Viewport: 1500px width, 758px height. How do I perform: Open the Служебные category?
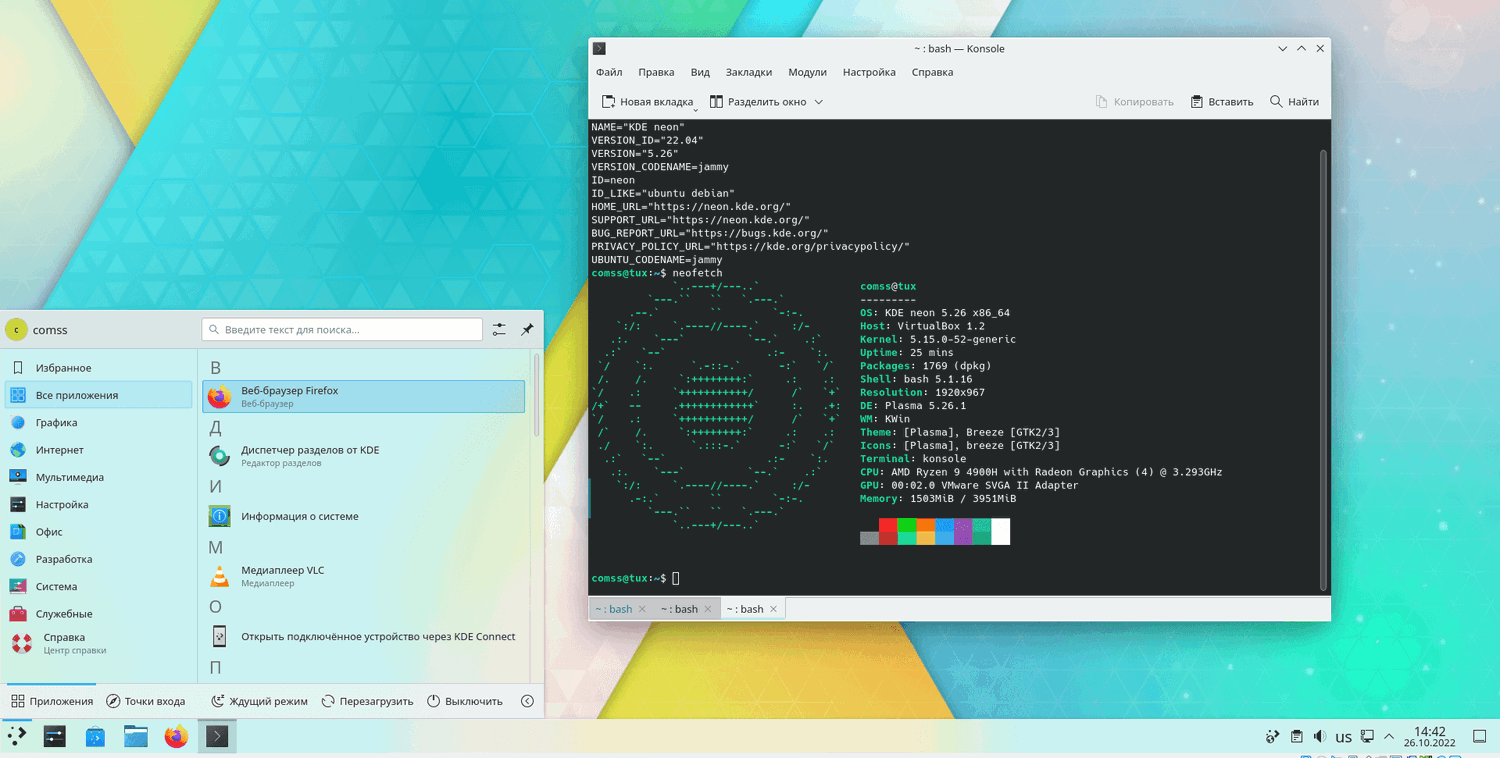point(98,614)
